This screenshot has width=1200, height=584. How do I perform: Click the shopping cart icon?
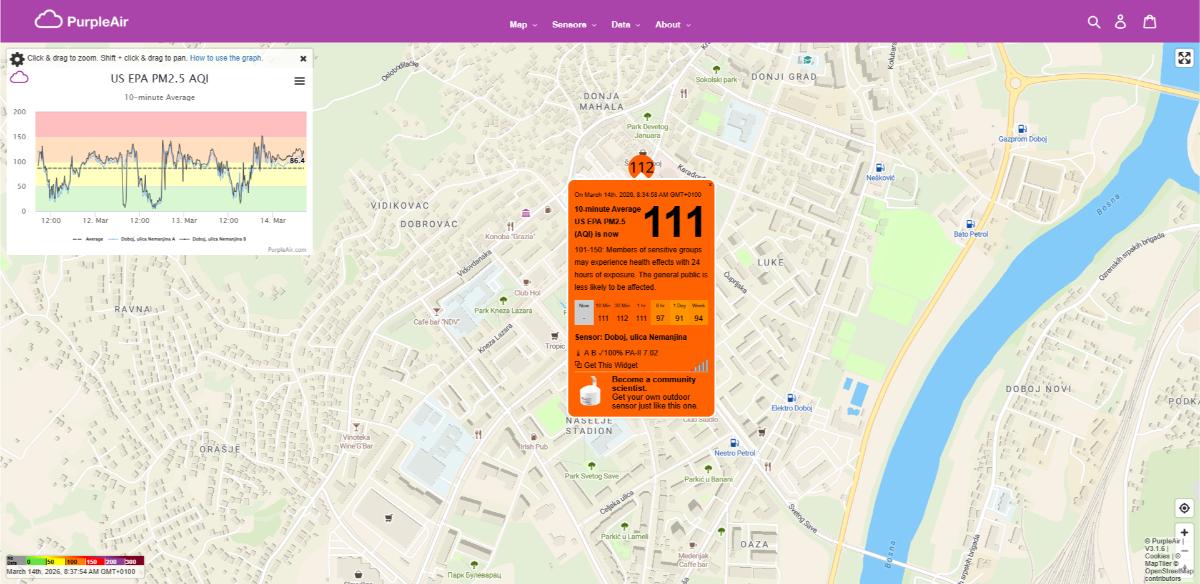(1150, 22)
